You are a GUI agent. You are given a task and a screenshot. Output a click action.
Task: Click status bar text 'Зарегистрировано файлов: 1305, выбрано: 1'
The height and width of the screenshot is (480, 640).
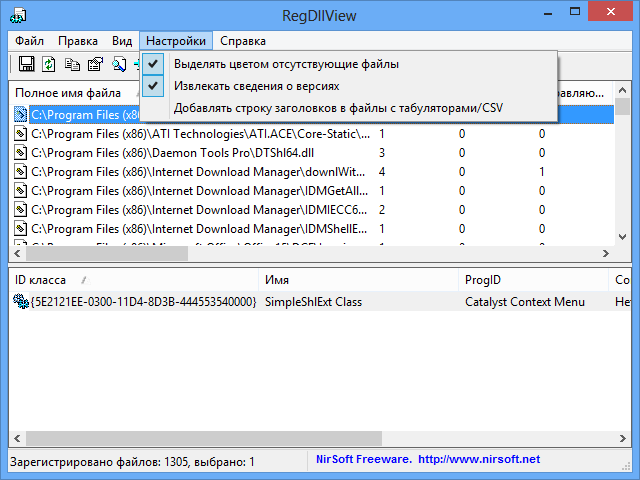tap(132, 462)
